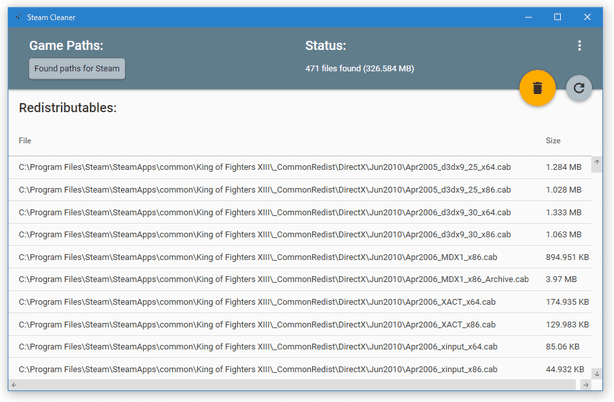Click the orange trash delete button
Image resolution: width=614 pixels, height=402 pixels.
(x=537, y=88)
